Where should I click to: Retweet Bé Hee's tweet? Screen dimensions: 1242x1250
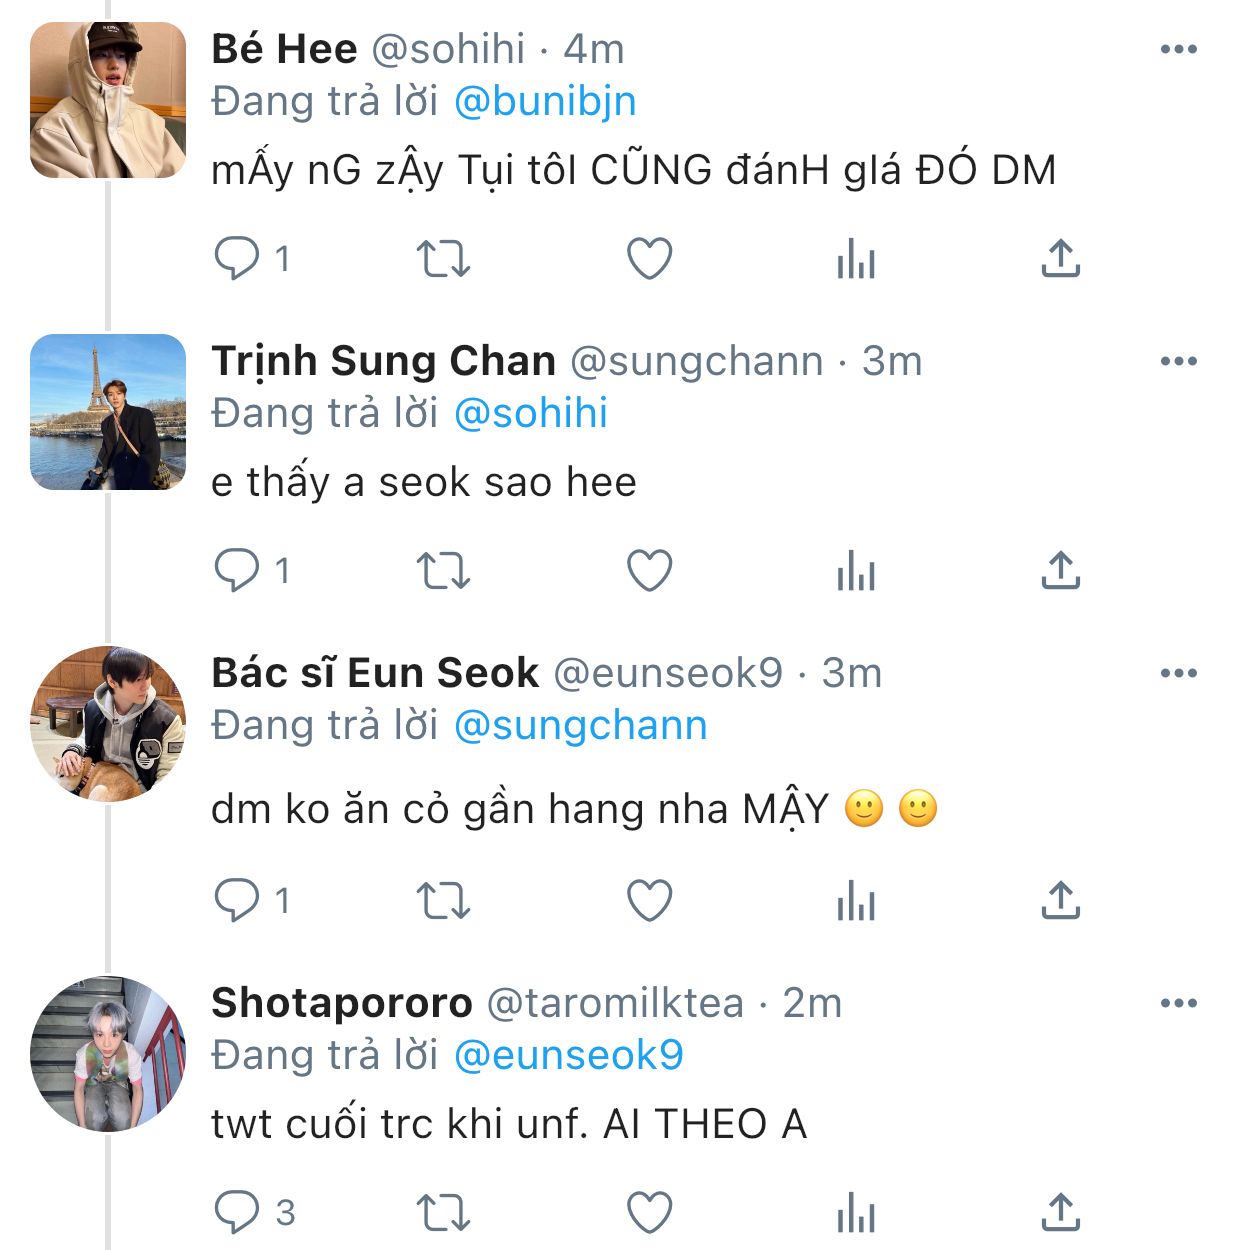tap(443, 259)
